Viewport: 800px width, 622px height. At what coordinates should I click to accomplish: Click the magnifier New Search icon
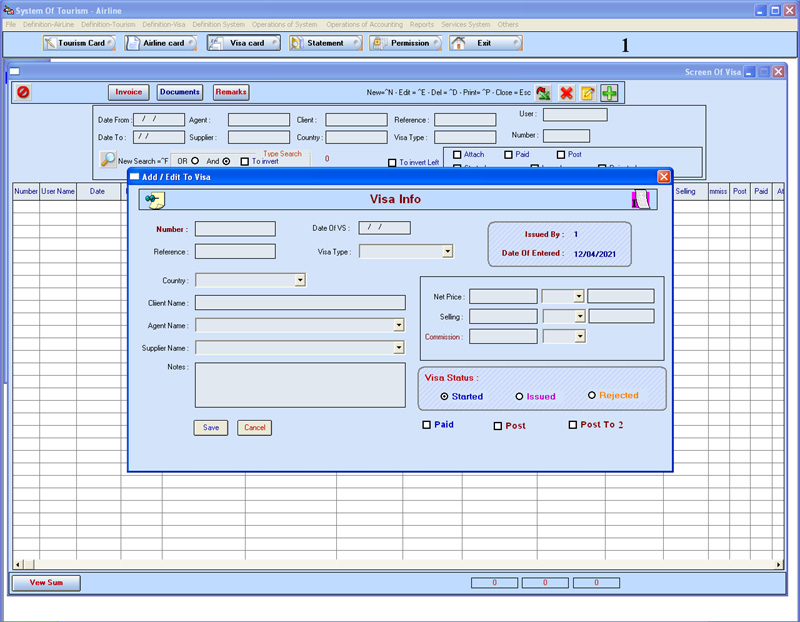click(x=108, y=159)
